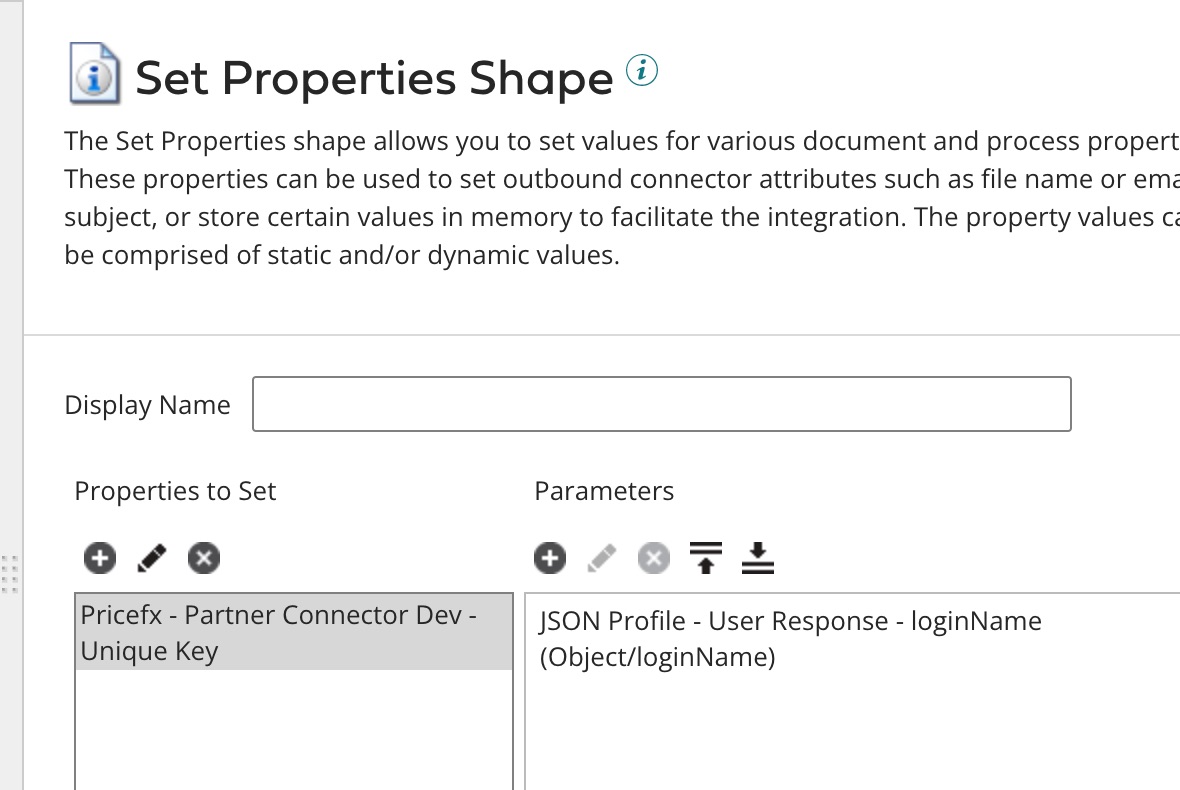Select the JSON Profile loginName parameter

point(790,639)
